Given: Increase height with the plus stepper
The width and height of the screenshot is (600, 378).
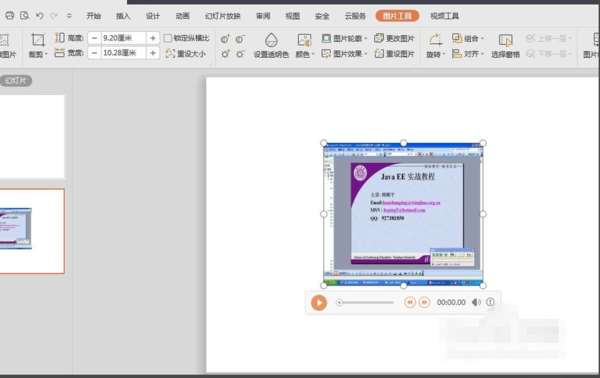Looking at the screenshot, I should pos(153,38).
